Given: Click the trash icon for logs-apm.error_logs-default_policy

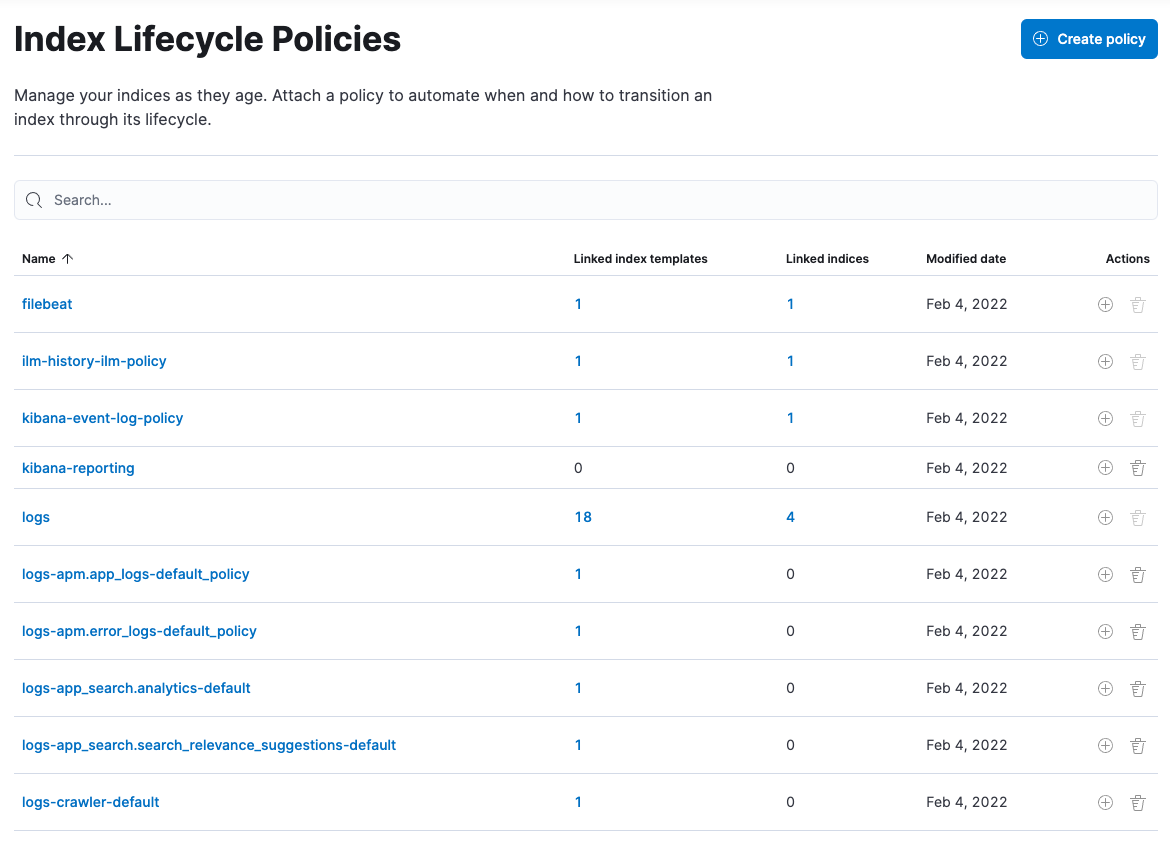Looking at the screenshot, I should click(x=1138, y=631).
